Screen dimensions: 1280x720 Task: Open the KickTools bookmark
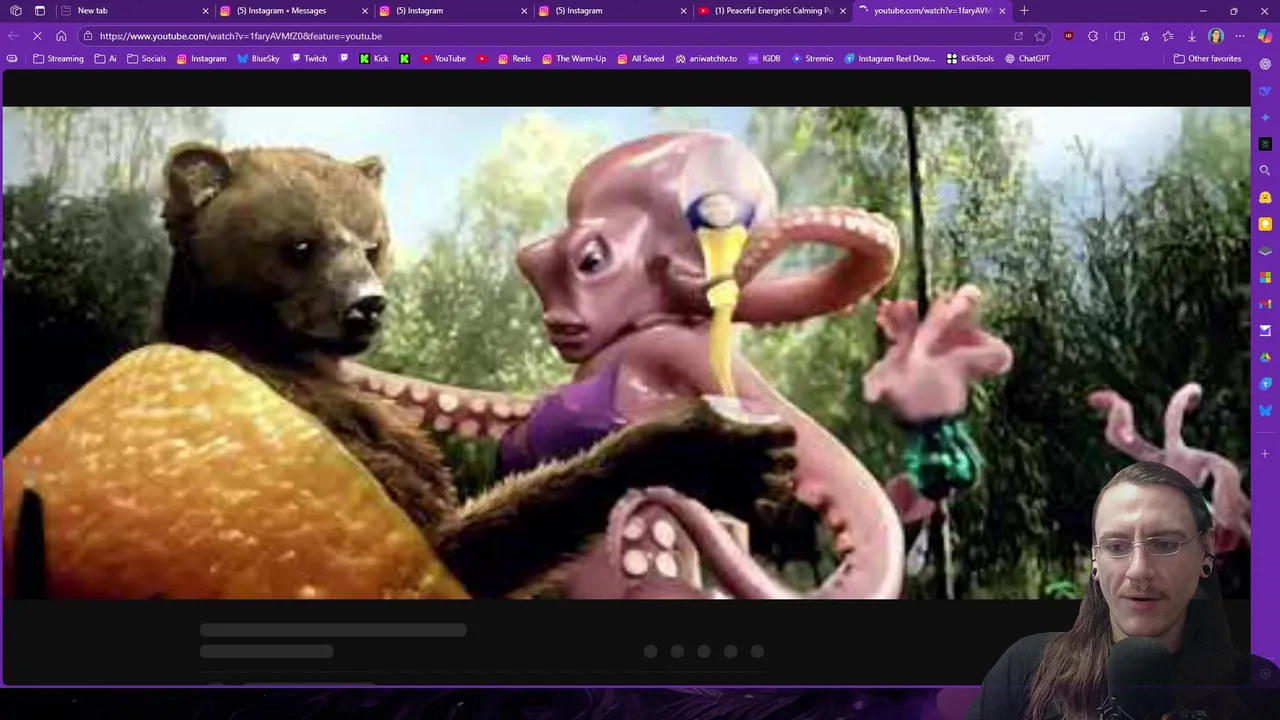point(970,58)
